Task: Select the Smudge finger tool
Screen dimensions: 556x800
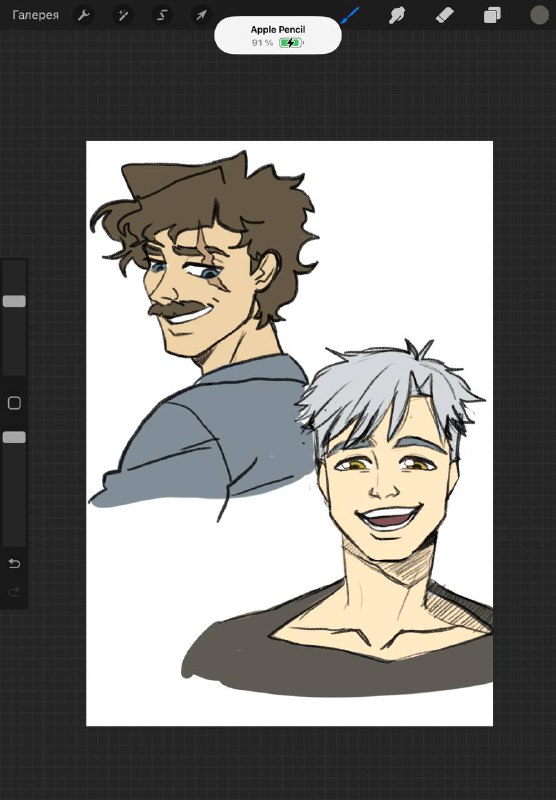Action: click(x=397, y=15)
